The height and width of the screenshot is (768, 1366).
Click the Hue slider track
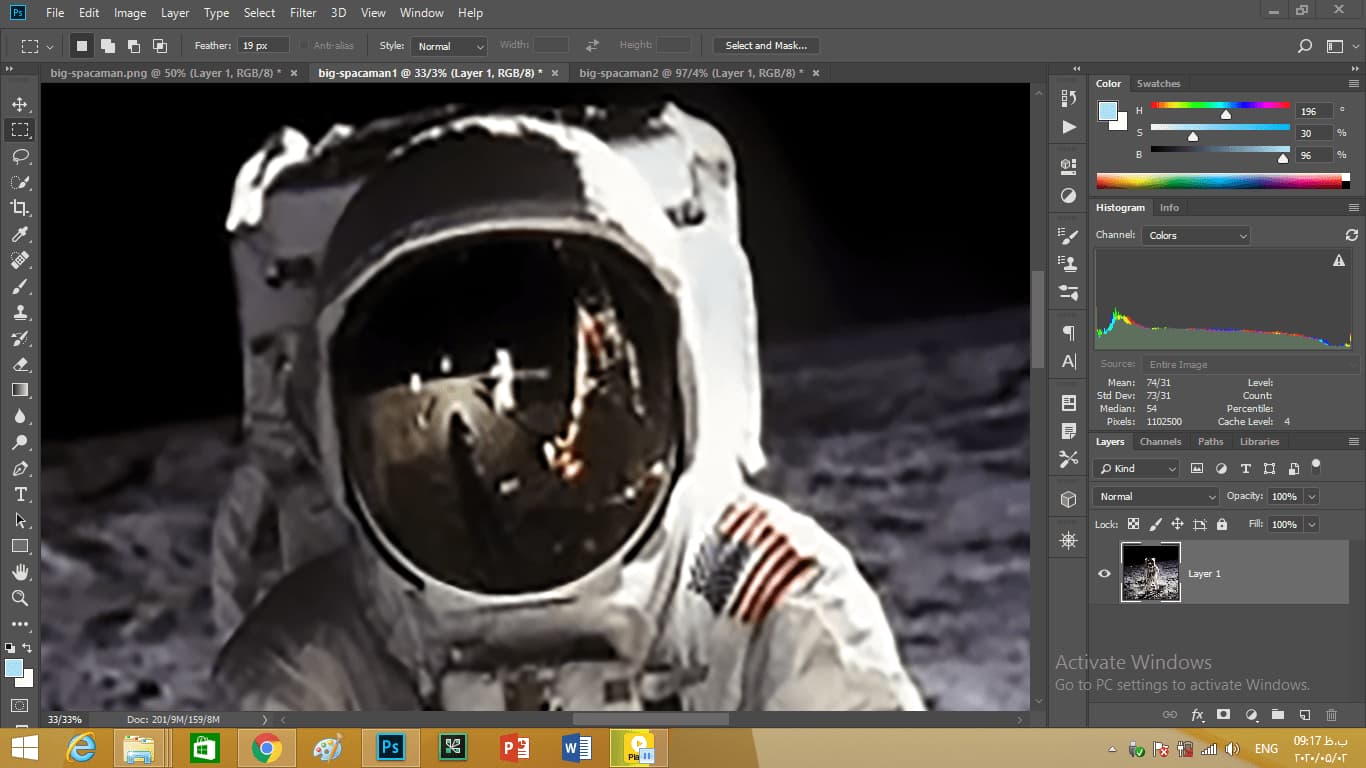point(1220,105)
